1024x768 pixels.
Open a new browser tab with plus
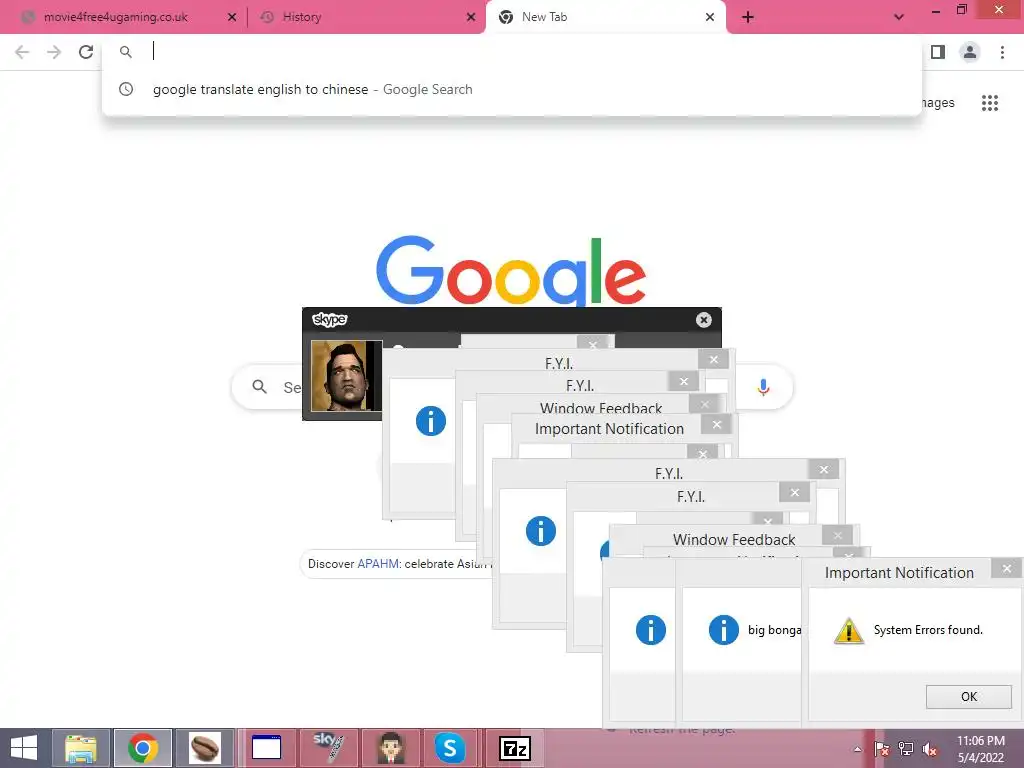click(x=748, y=17)
